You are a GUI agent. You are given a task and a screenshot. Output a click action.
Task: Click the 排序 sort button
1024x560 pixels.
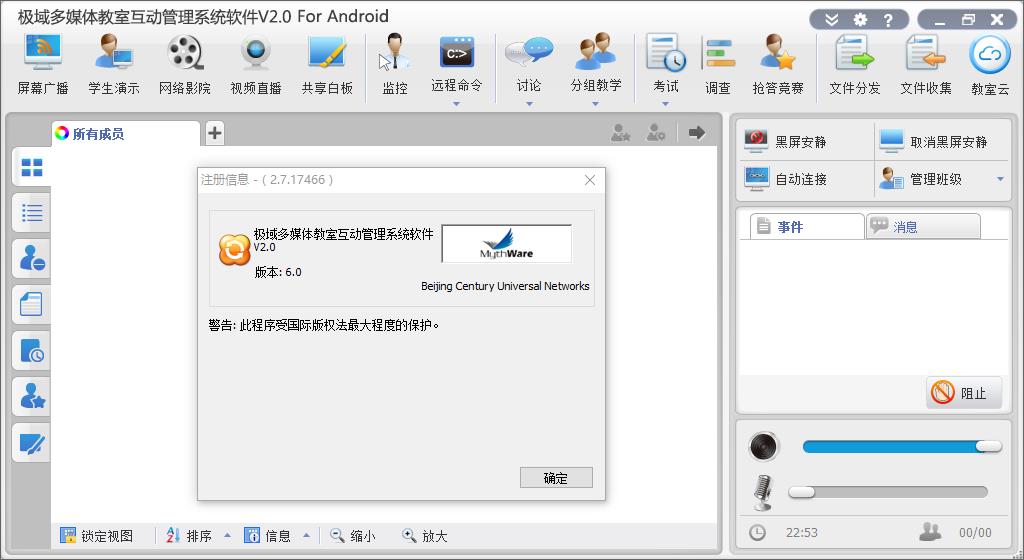pyautogui.click(x=189, y=536)
